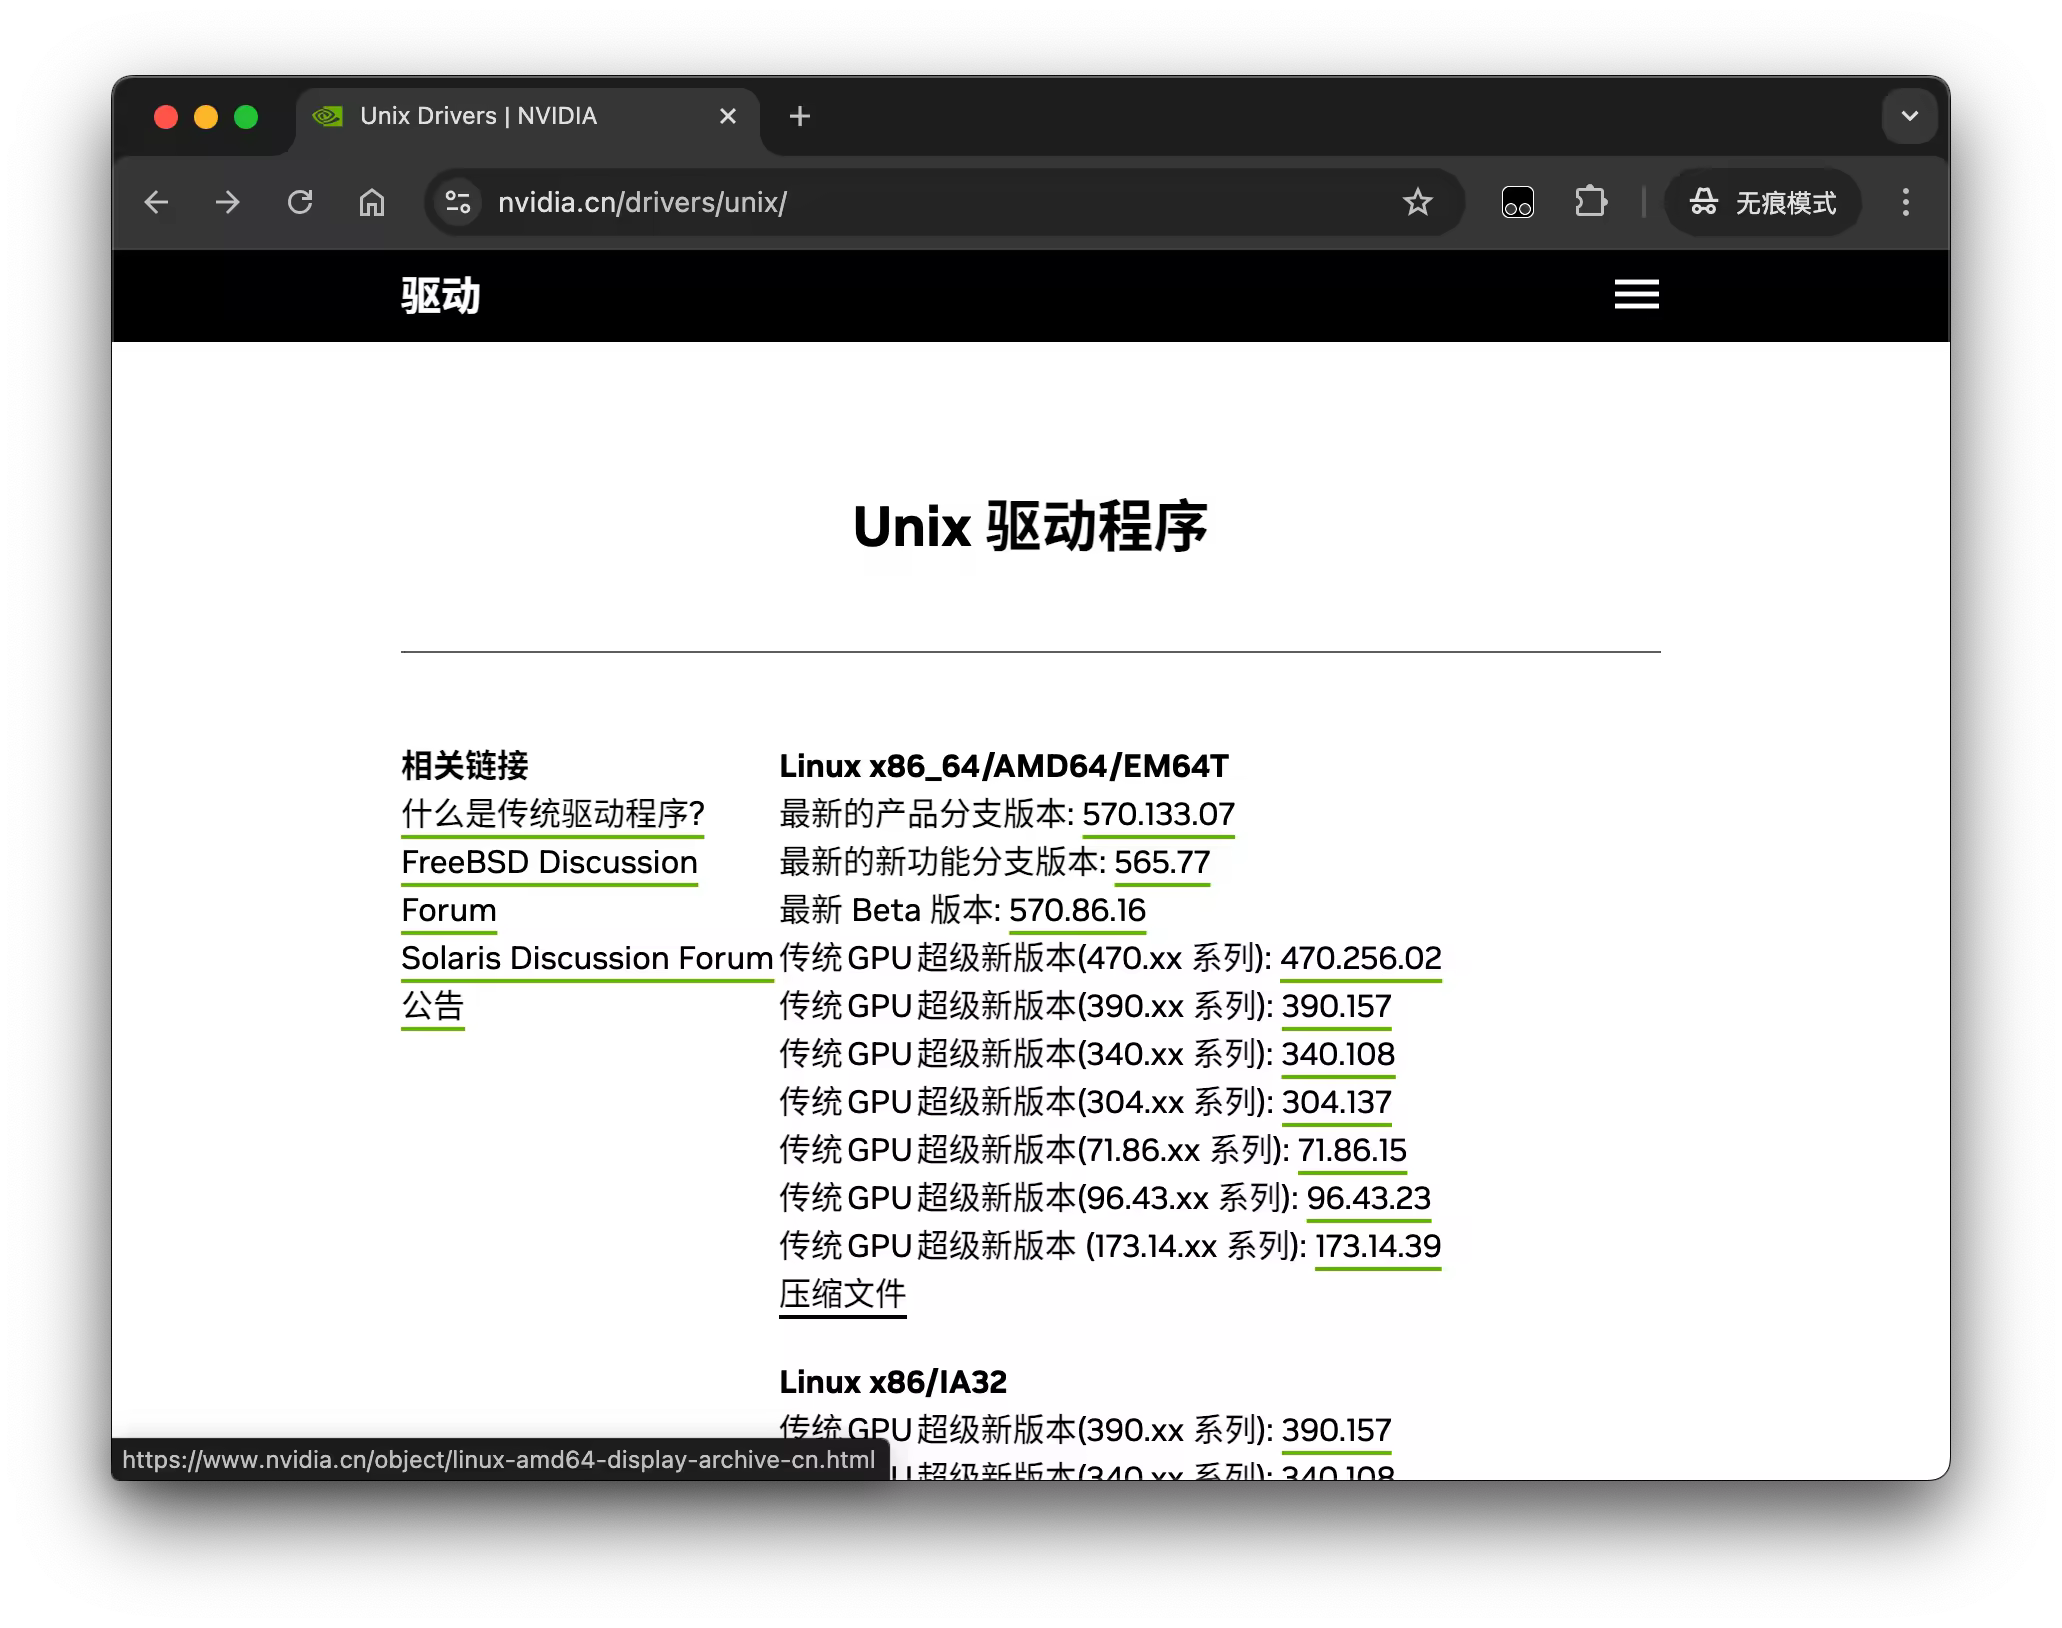This screenshot has width=2062, height=1628.
Task: Open Solaris Discussion Forum link
Action: [x=587, y=958]
